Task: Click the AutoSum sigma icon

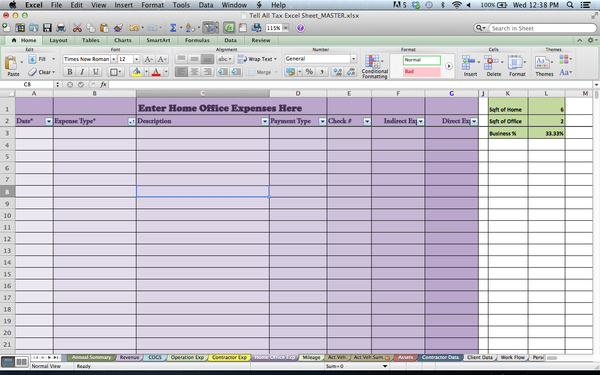Action: (x=173, y=28)
